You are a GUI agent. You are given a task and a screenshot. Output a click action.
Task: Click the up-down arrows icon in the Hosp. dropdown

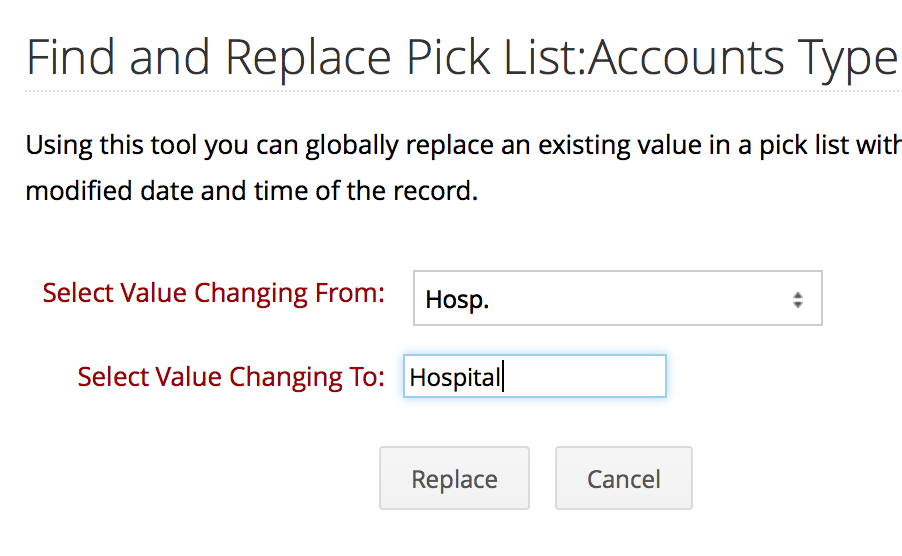click(x=797, y=300)
